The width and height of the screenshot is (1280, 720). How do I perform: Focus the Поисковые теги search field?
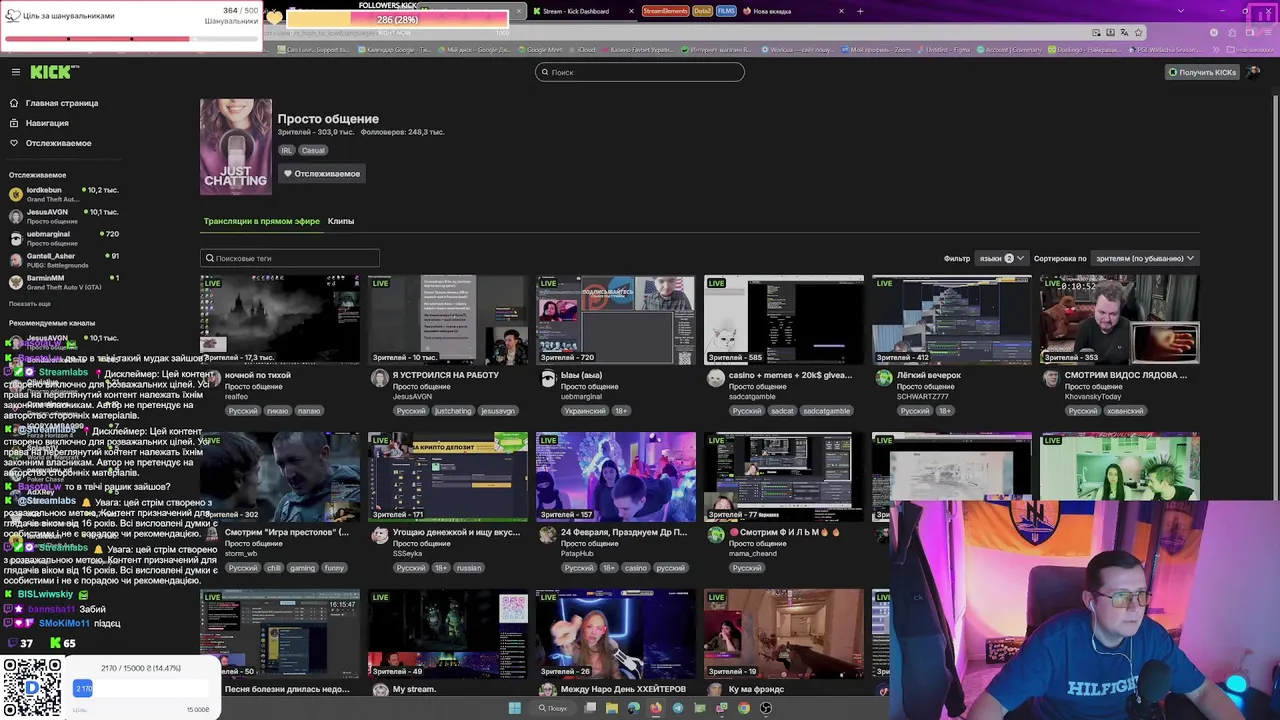(x=290, y=258)
